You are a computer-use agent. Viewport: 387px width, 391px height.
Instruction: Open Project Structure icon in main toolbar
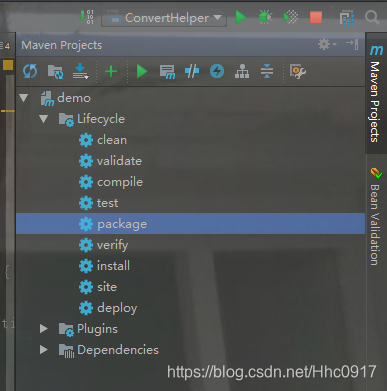tap(347, 18)
